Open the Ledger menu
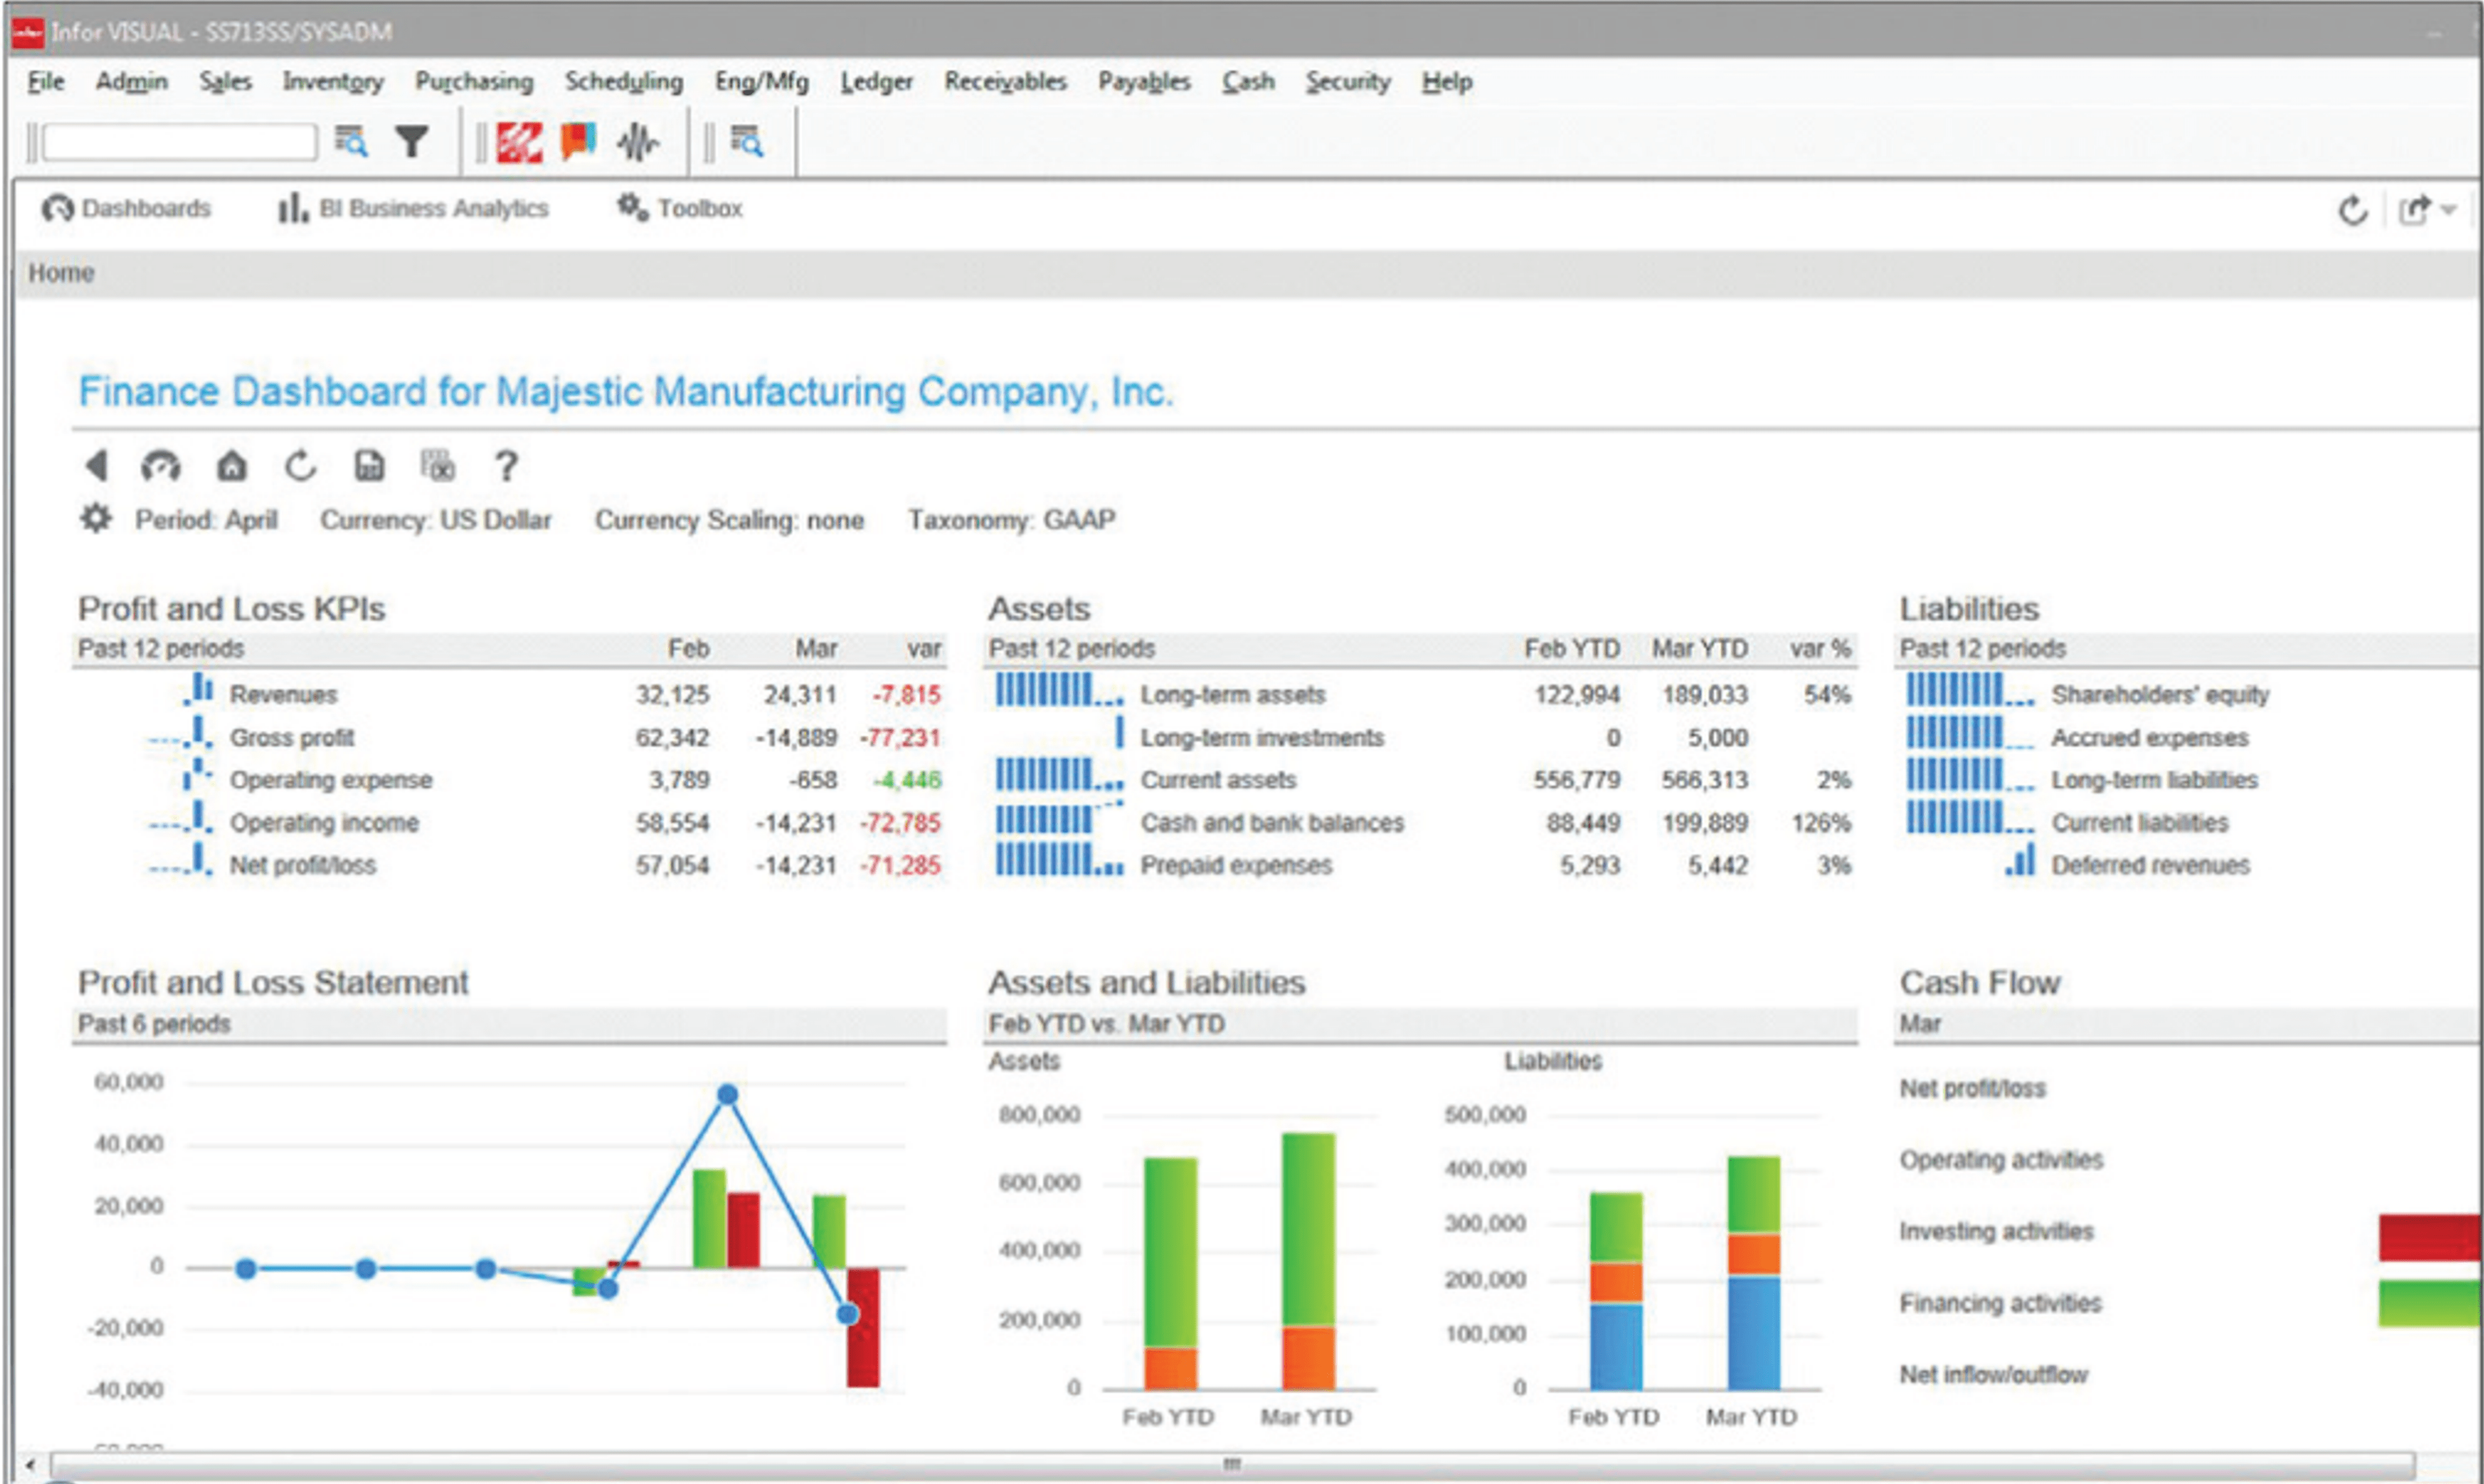Screen dimensions: 2484x1484 (876, 82)
